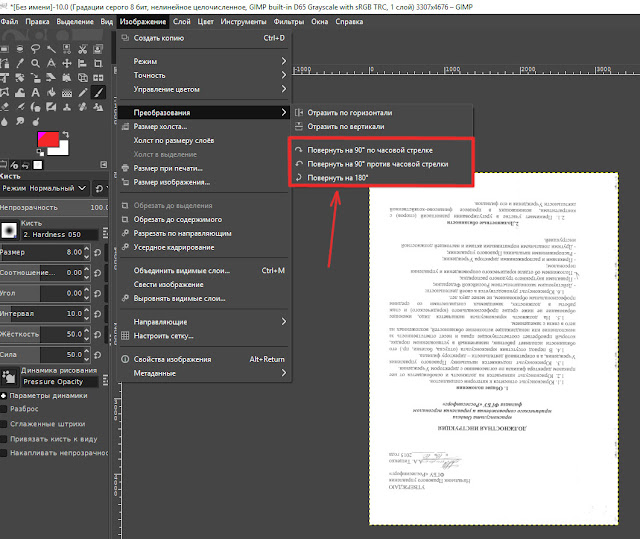Select the Move tool
Viewport: 640px width, 539px height.
67,63
